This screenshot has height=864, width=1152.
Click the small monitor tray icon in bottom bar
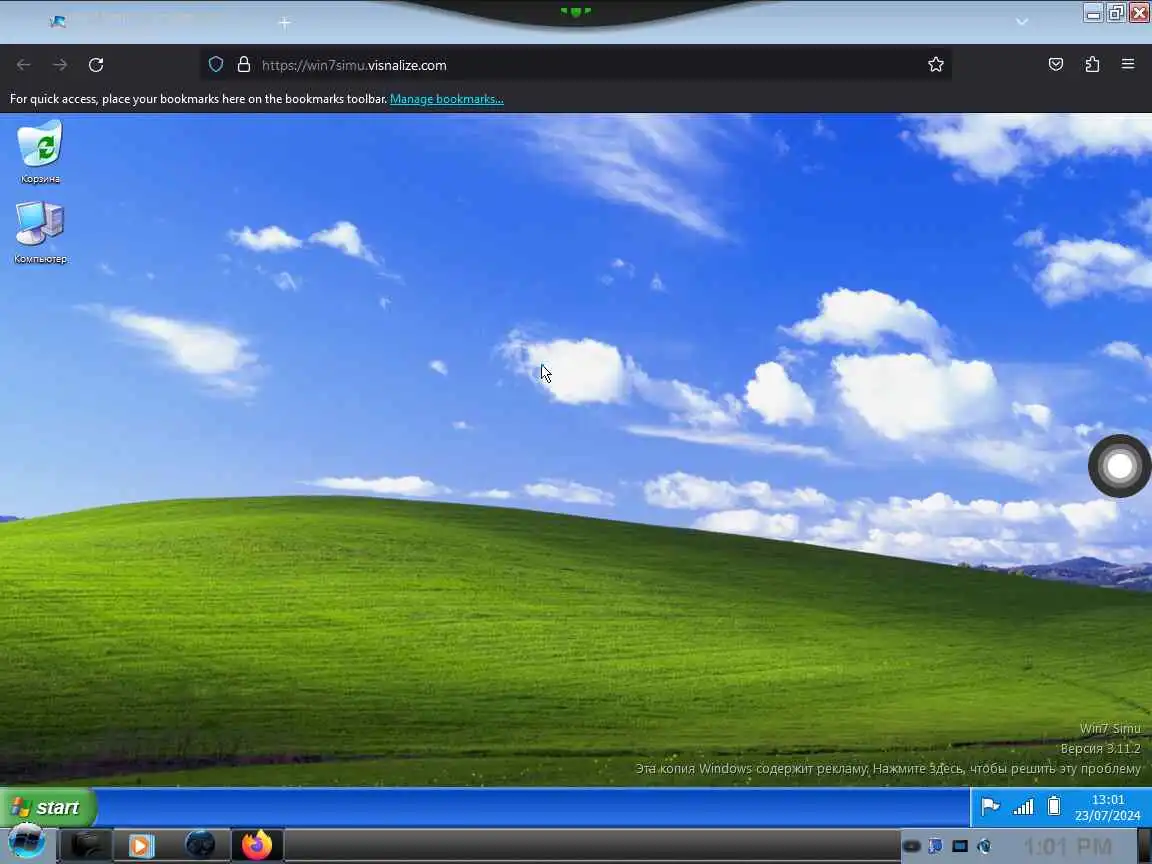pyautogui.click(x=960, y=846)
